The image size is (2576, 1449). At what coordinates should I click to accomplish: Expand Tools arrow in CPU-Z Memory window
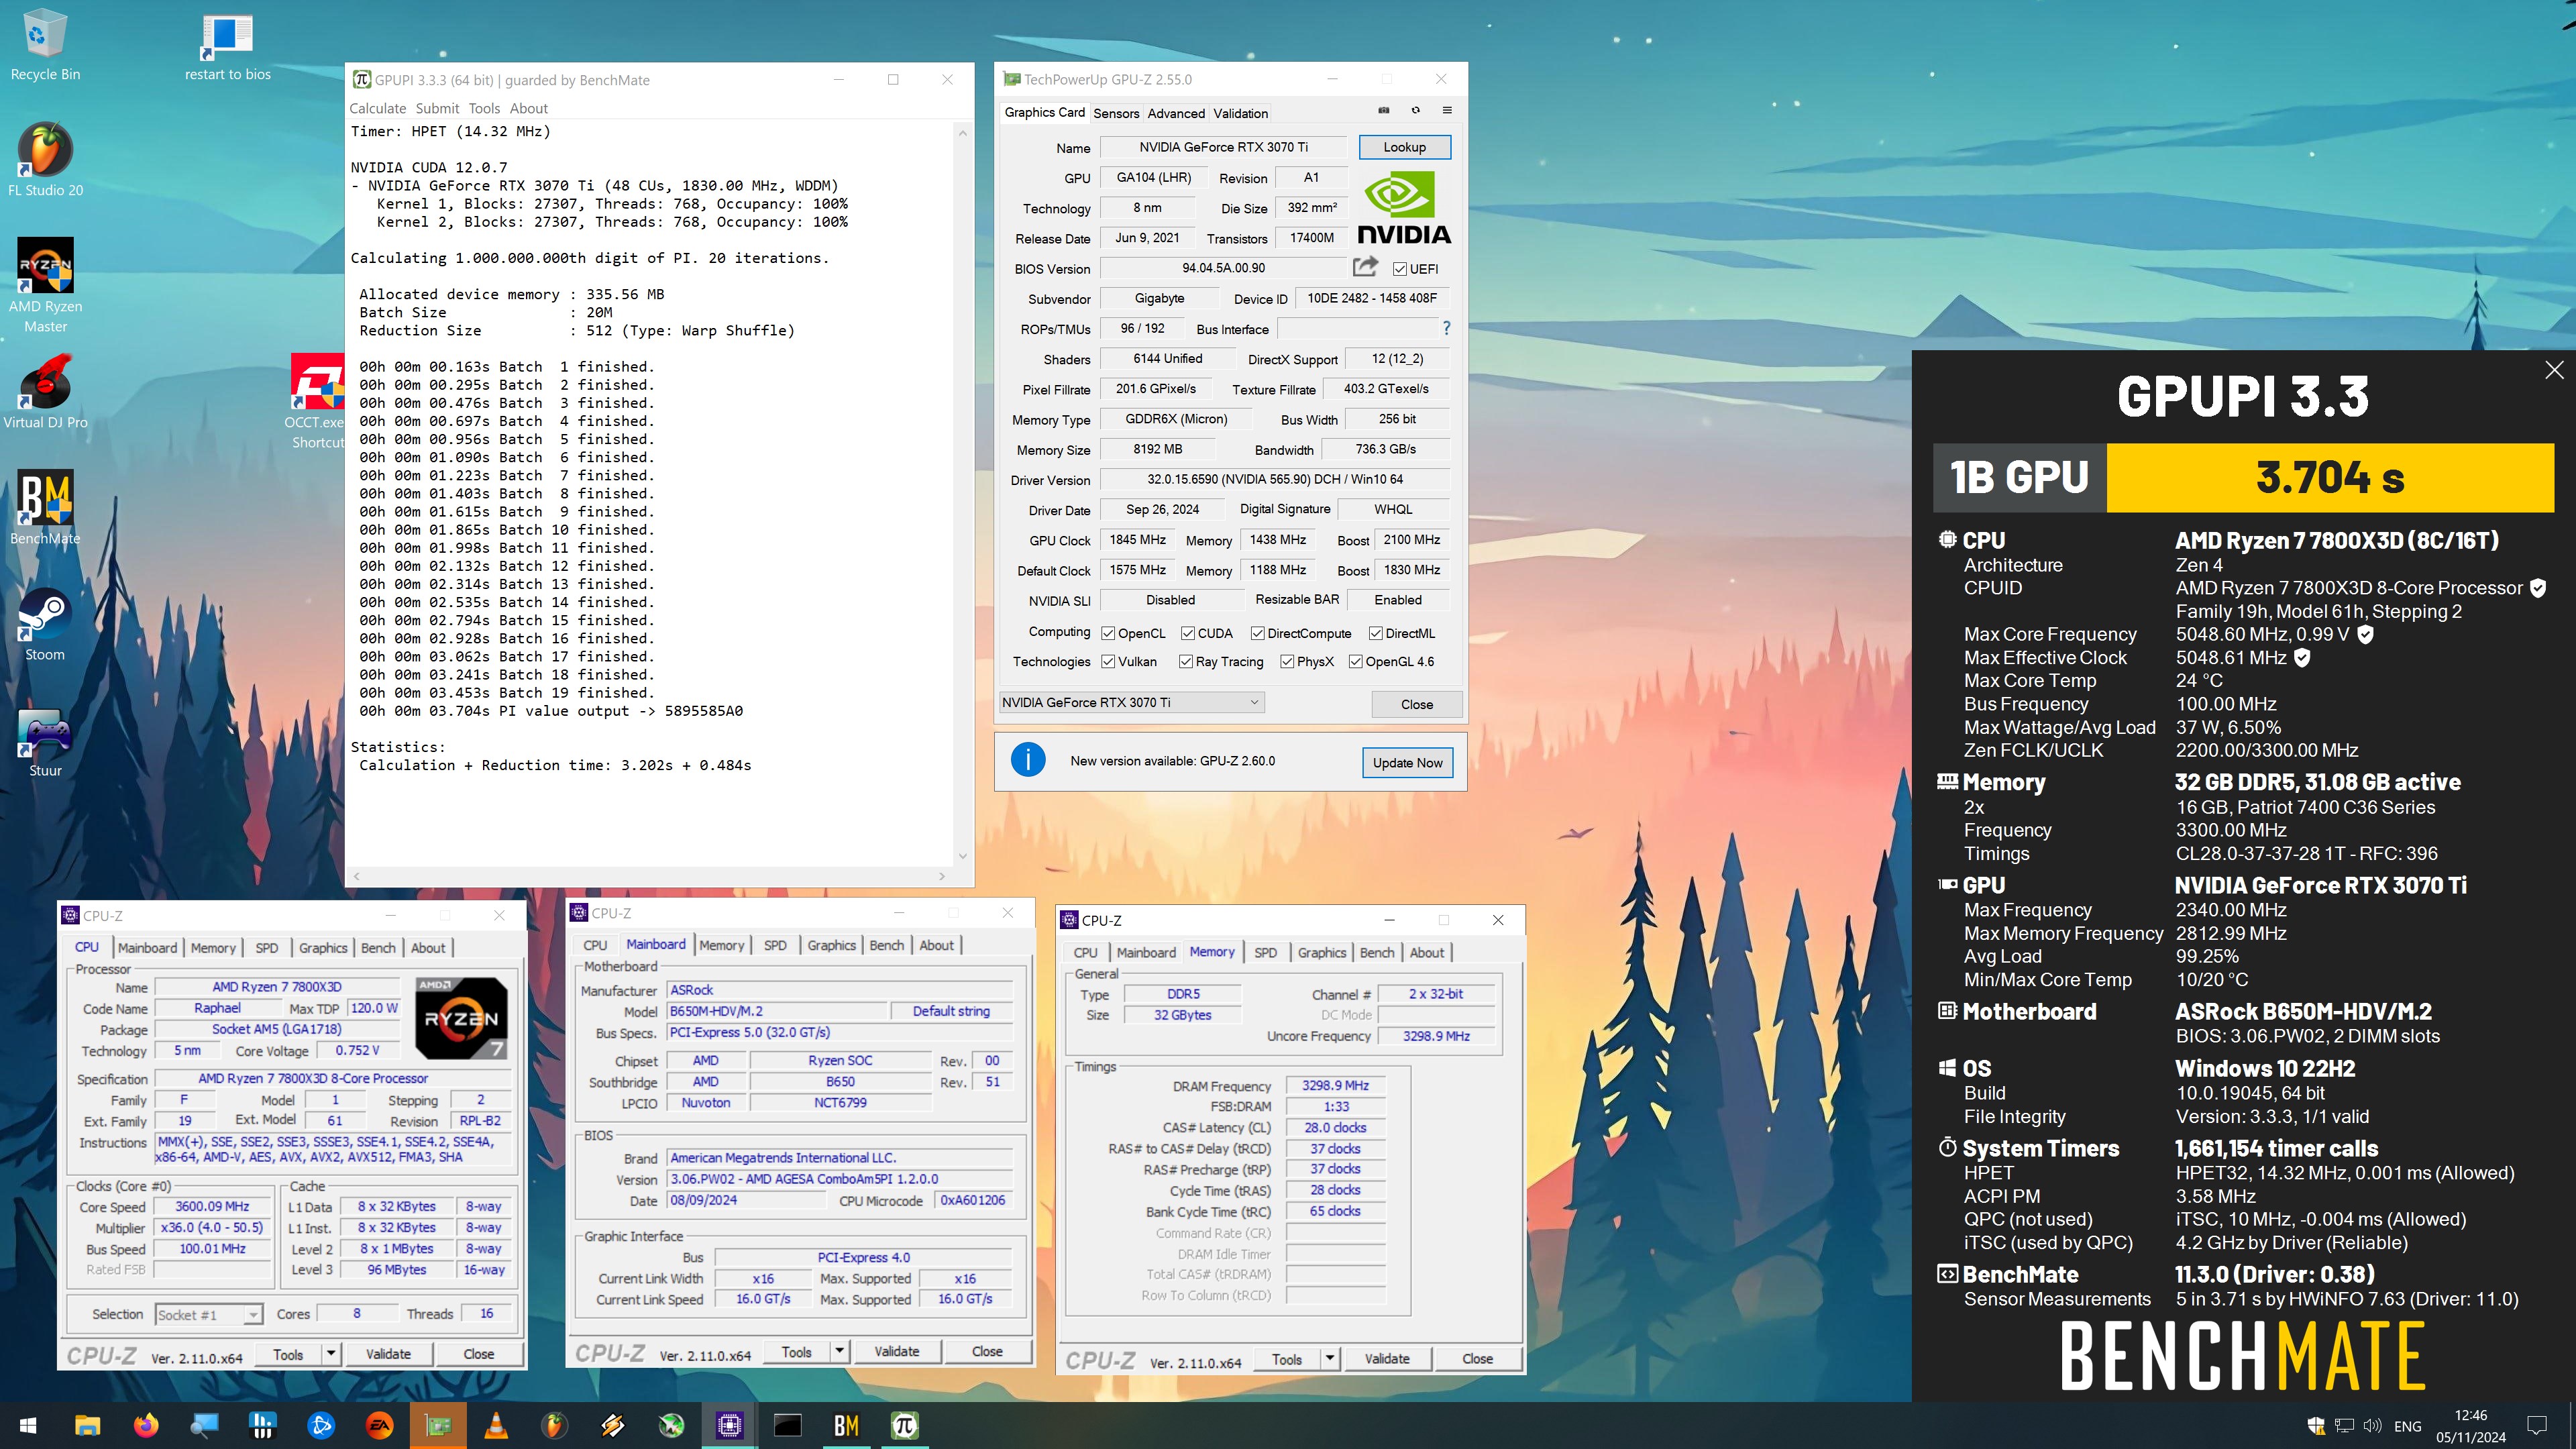pos(1330,1359)
